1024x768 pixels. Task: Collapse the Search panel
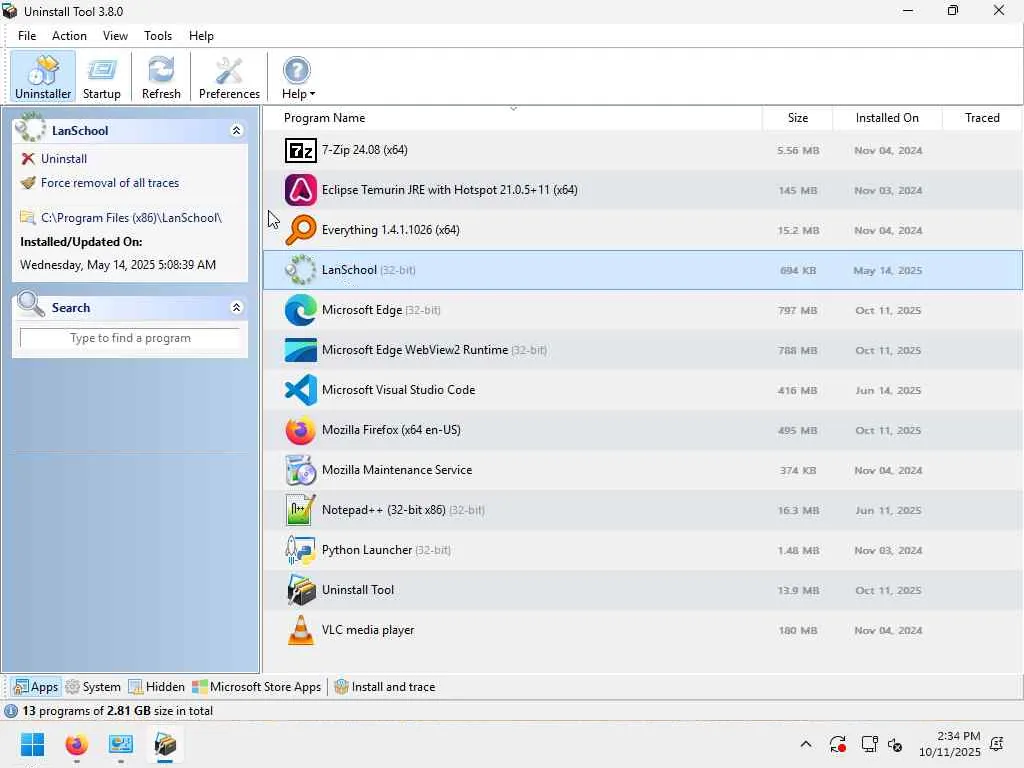click(x=236, y=308)
